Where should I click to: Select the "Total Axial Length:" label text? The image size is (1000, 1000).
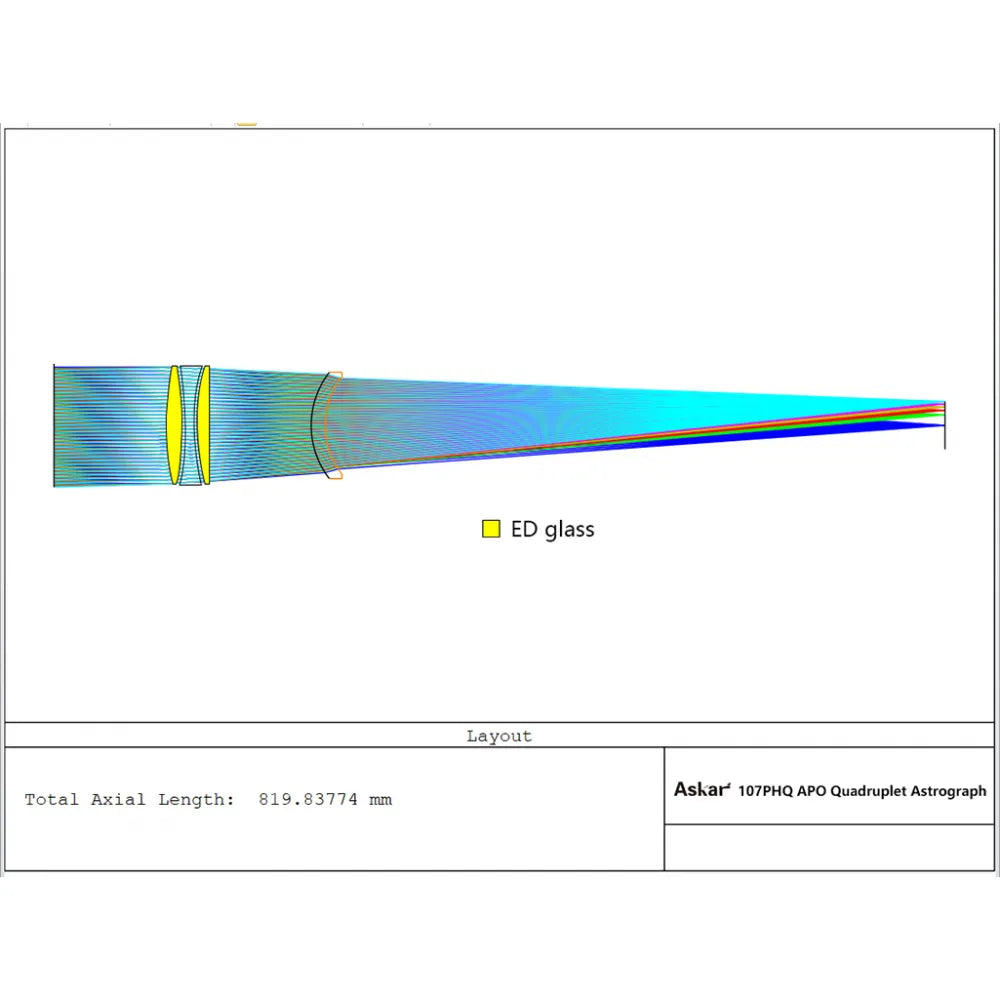tap(130, 800)
